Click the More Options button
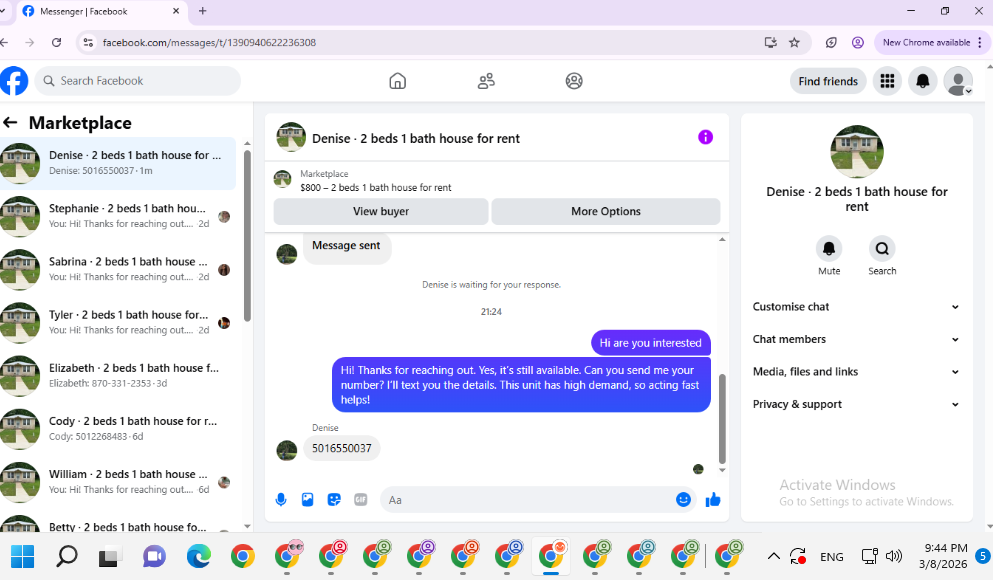This screenshot has height=580, width=993. 606,211
